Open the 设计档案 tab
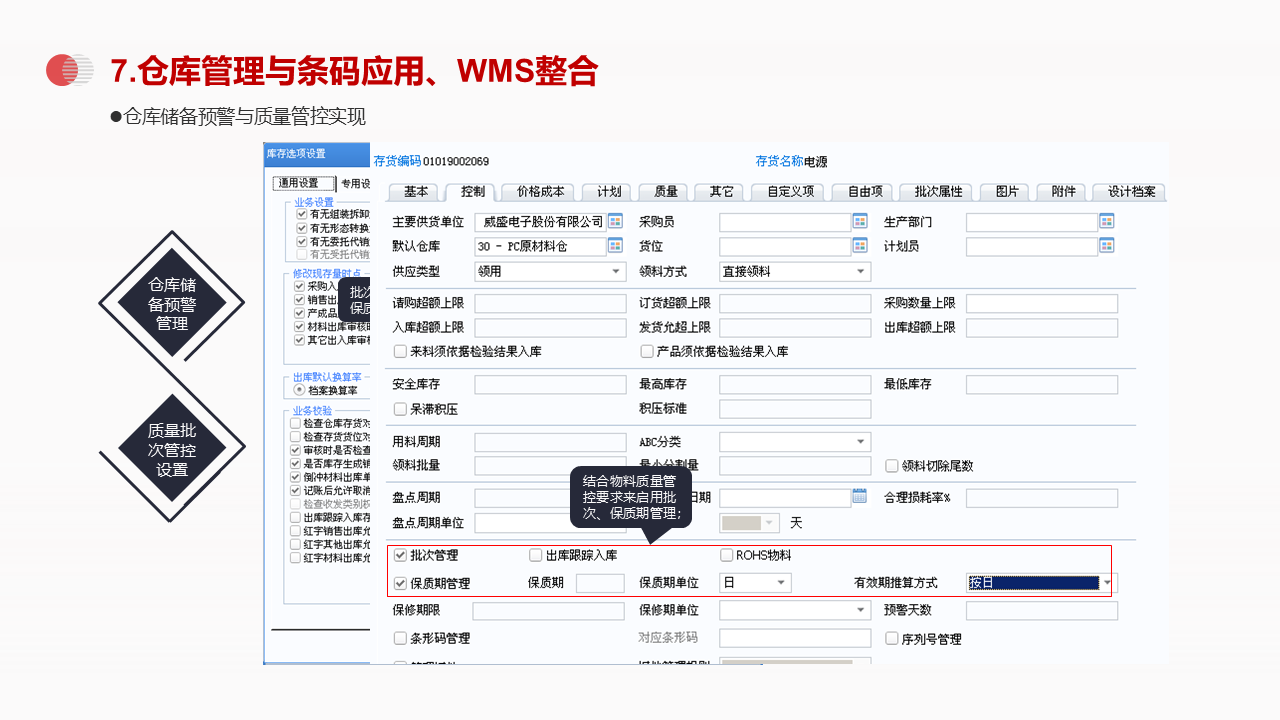Viewport: 1280px width, 720px height. tap(1130, 192)
